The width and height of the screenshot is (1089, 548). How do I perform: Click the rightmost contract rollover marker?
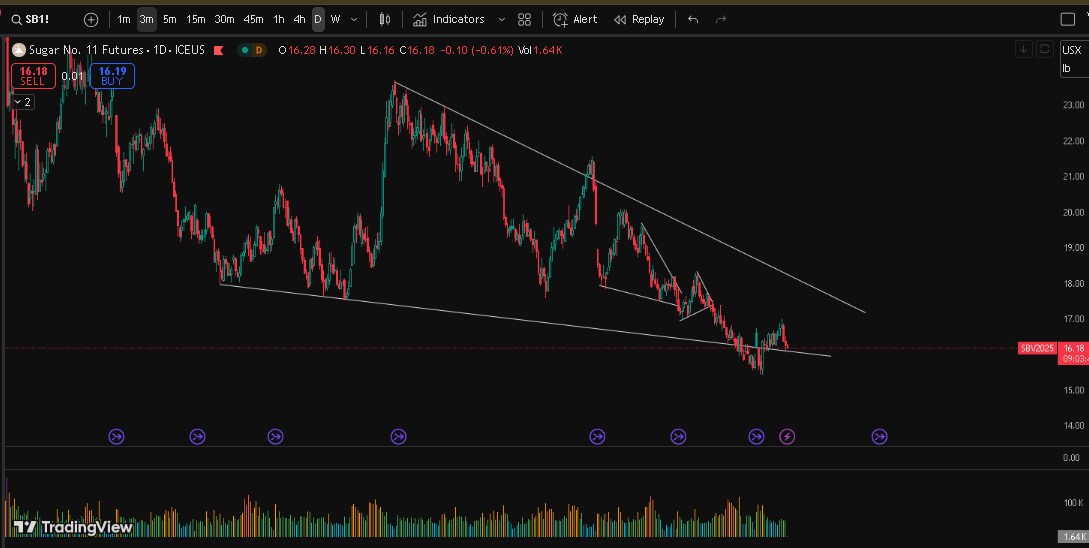(879, 436)
